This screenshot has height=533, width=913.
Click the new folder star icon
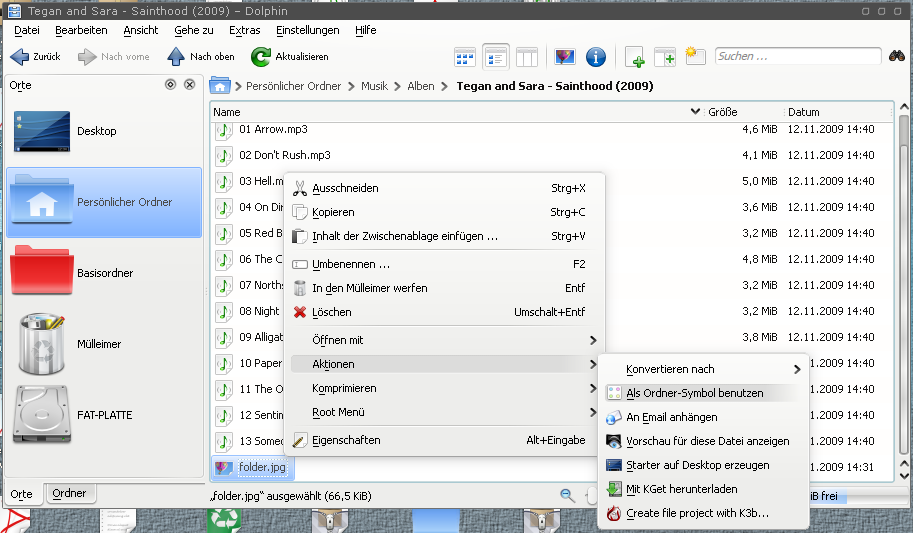tap(695, 56)
